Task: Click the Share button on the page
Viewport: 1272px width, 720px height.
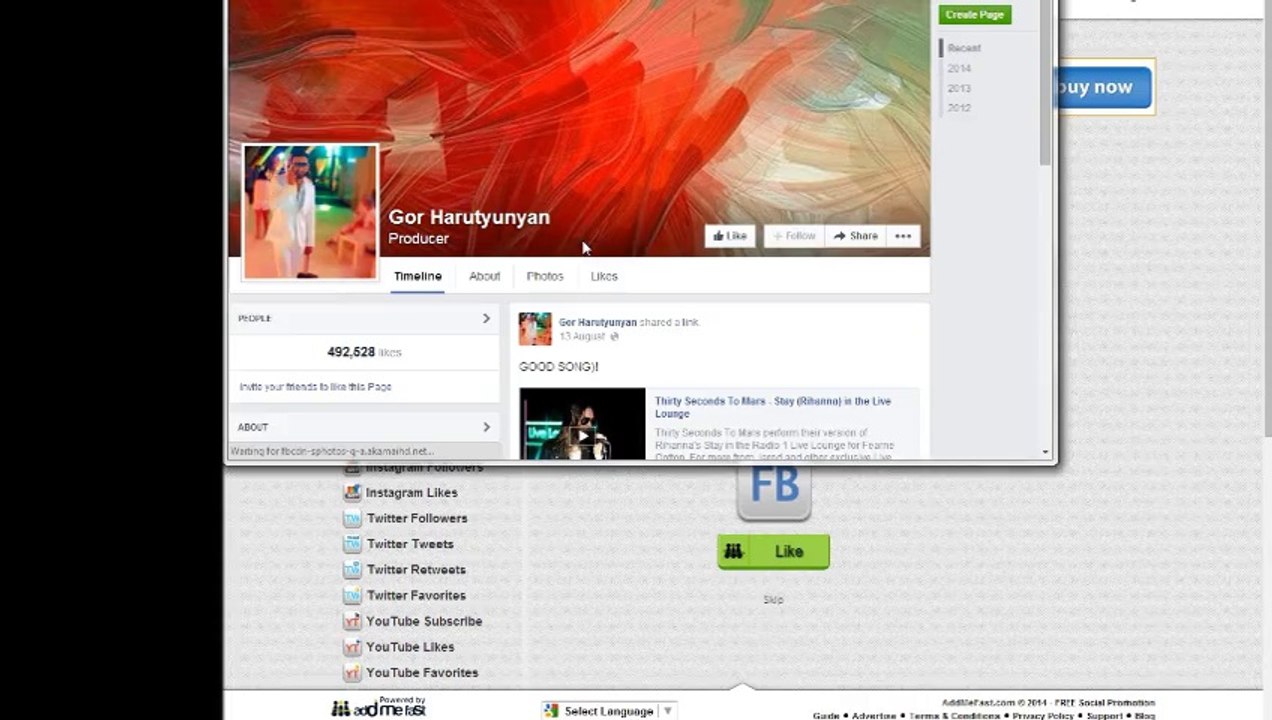Action: click(x=856, y=236)
